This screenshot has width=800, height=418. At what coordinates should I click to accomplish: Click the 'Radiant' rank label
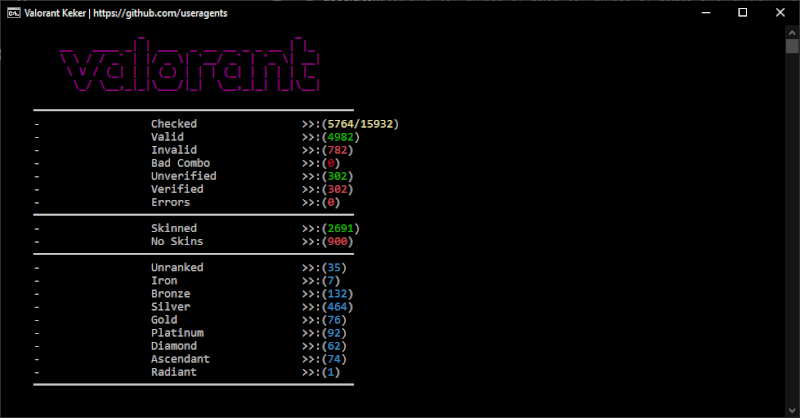pyautogui.click(x=173, y=372)
